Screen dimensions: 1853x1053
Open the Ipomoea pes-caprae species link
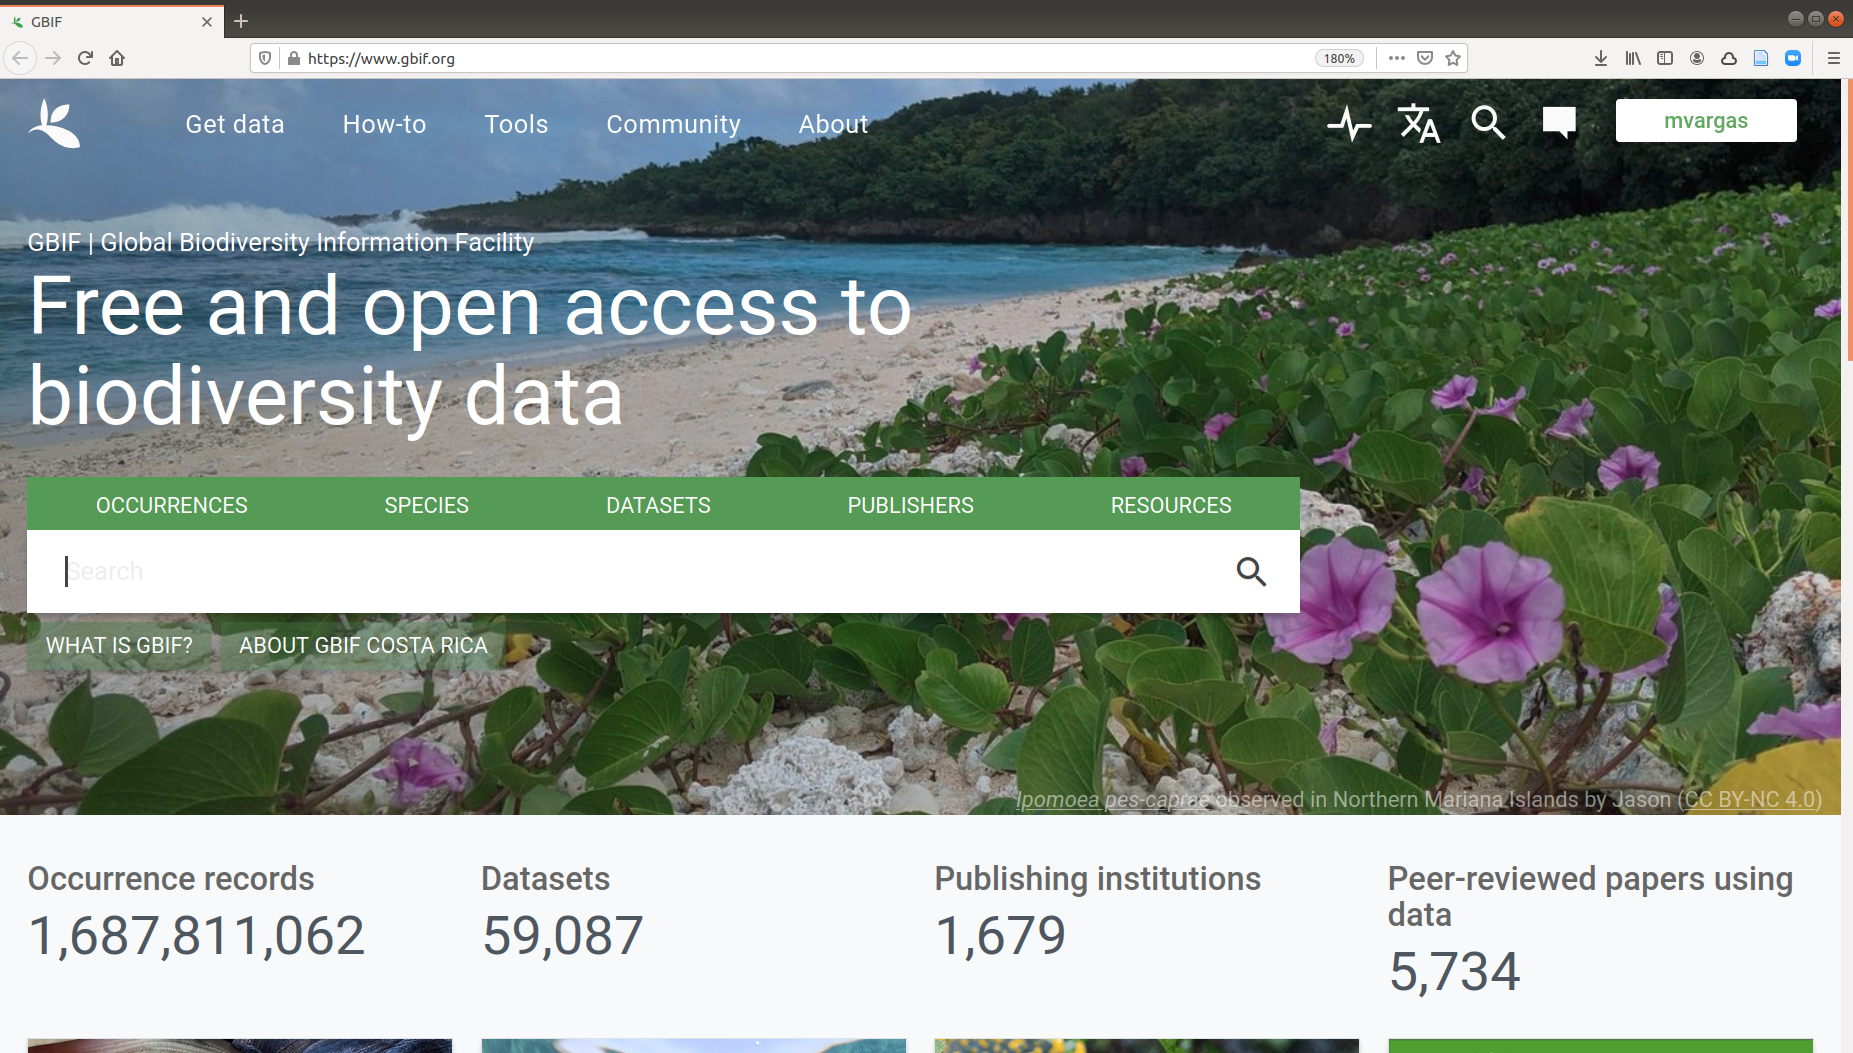(1113, 800)
